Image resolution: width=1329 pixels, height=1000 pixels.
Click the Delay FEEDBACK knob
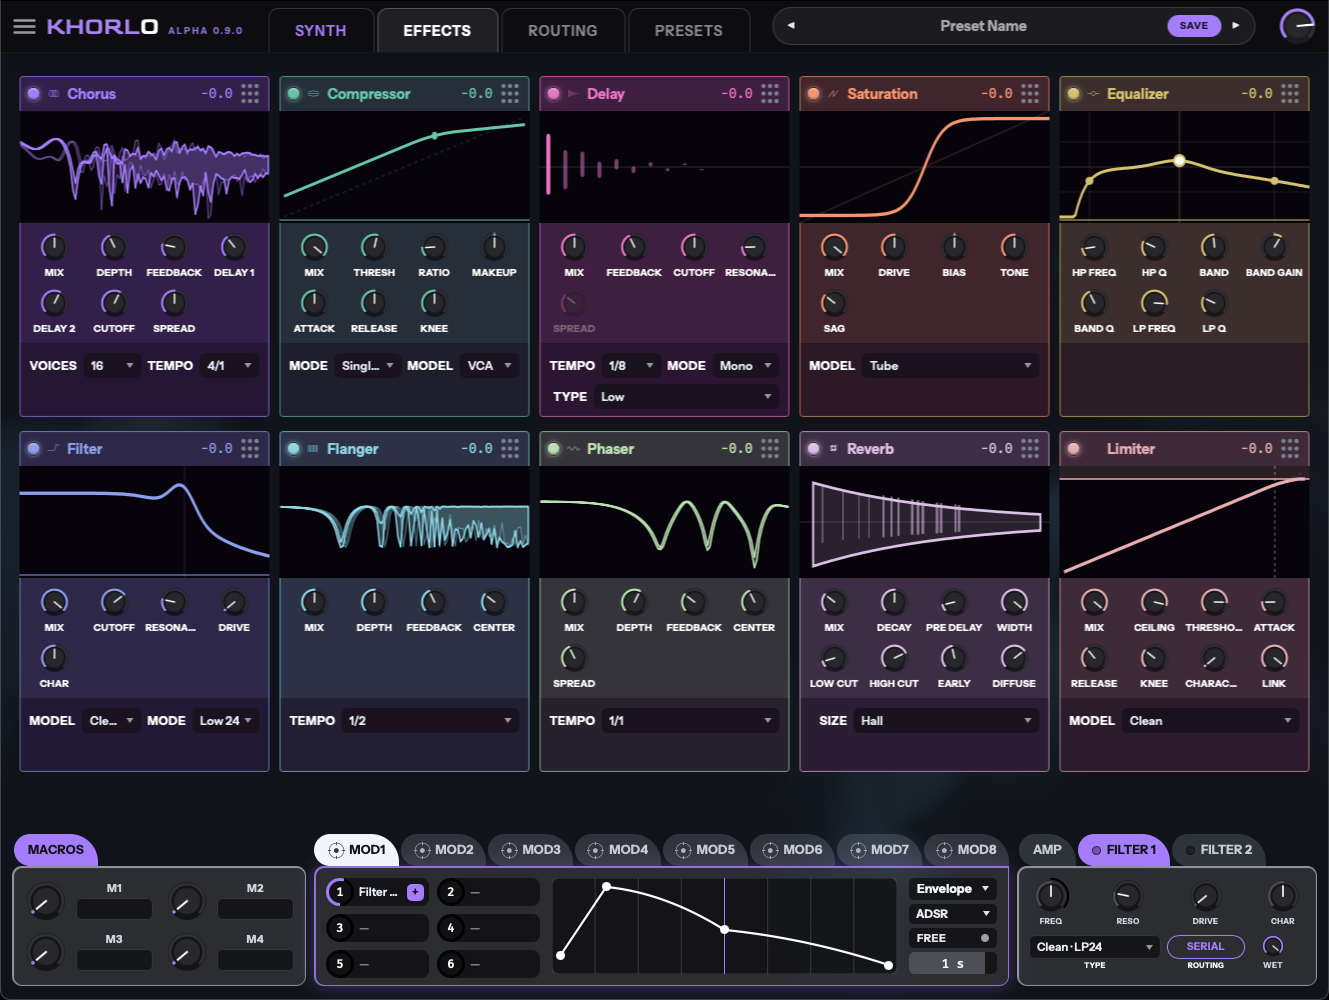tap(634, 246)
